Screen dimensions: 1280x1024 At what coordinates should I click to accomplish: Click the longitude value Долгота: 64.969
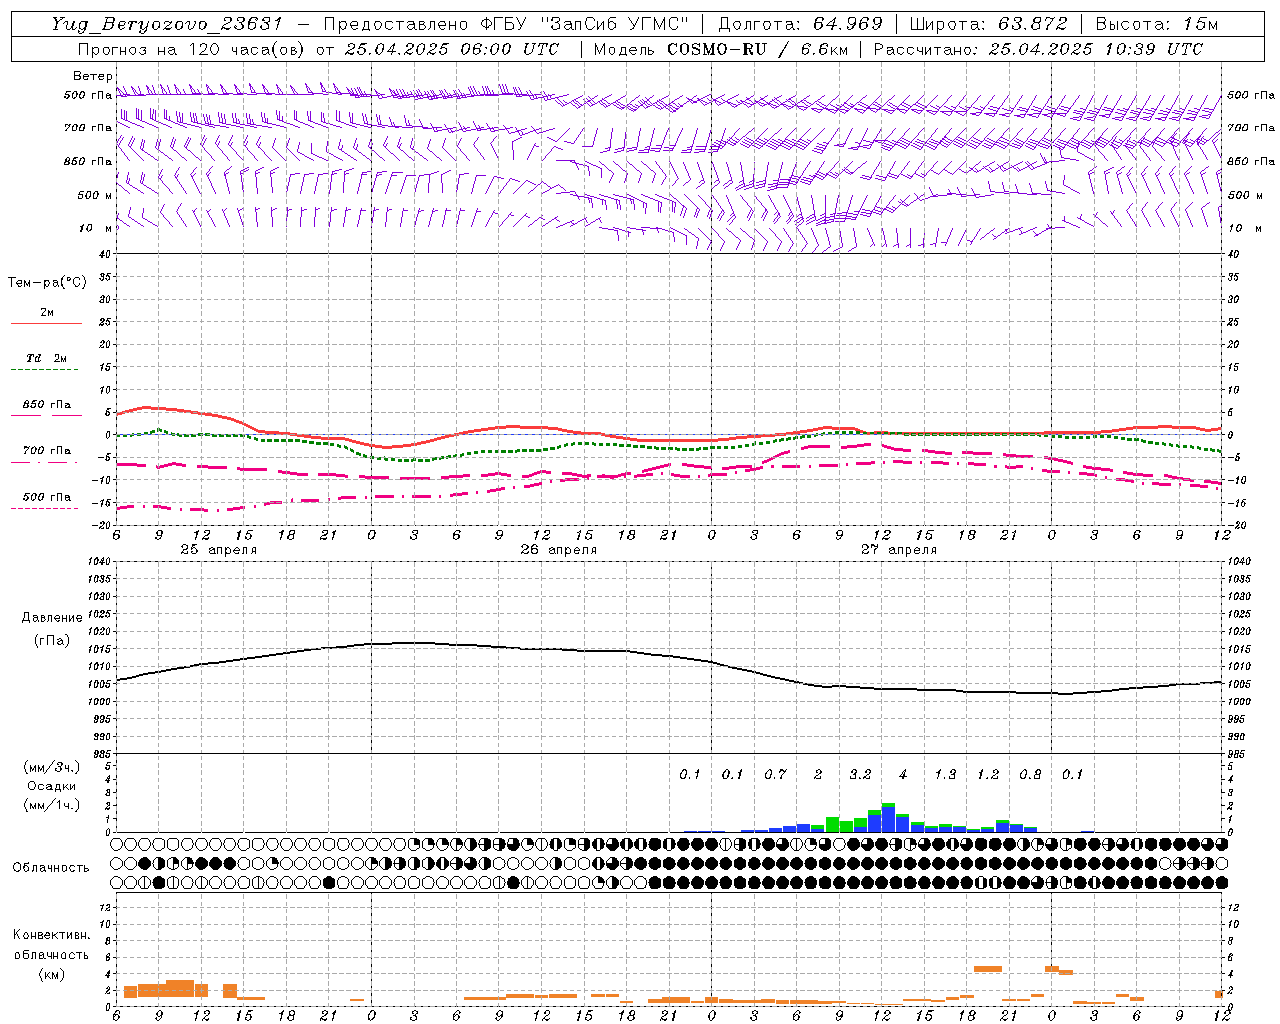tap(801, 24)
